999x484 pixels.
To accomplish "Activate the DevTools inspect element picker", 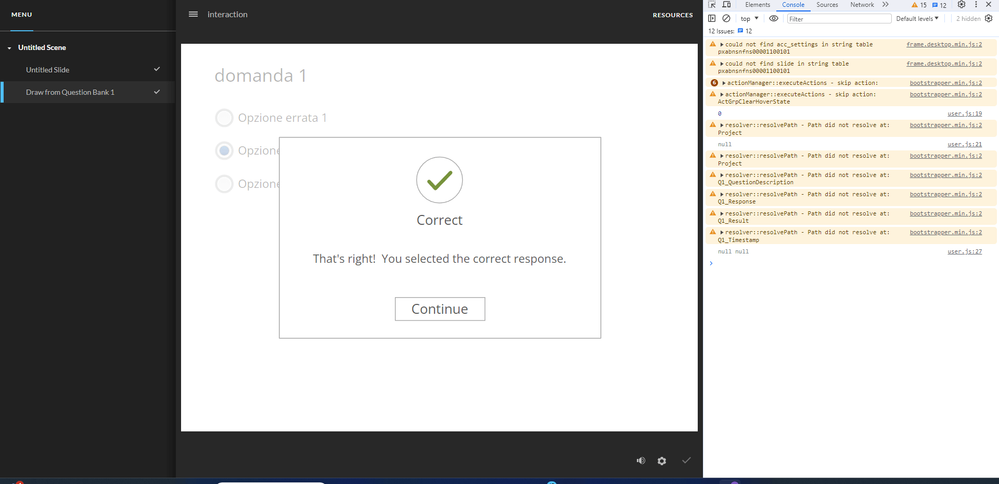I will 712,4.
